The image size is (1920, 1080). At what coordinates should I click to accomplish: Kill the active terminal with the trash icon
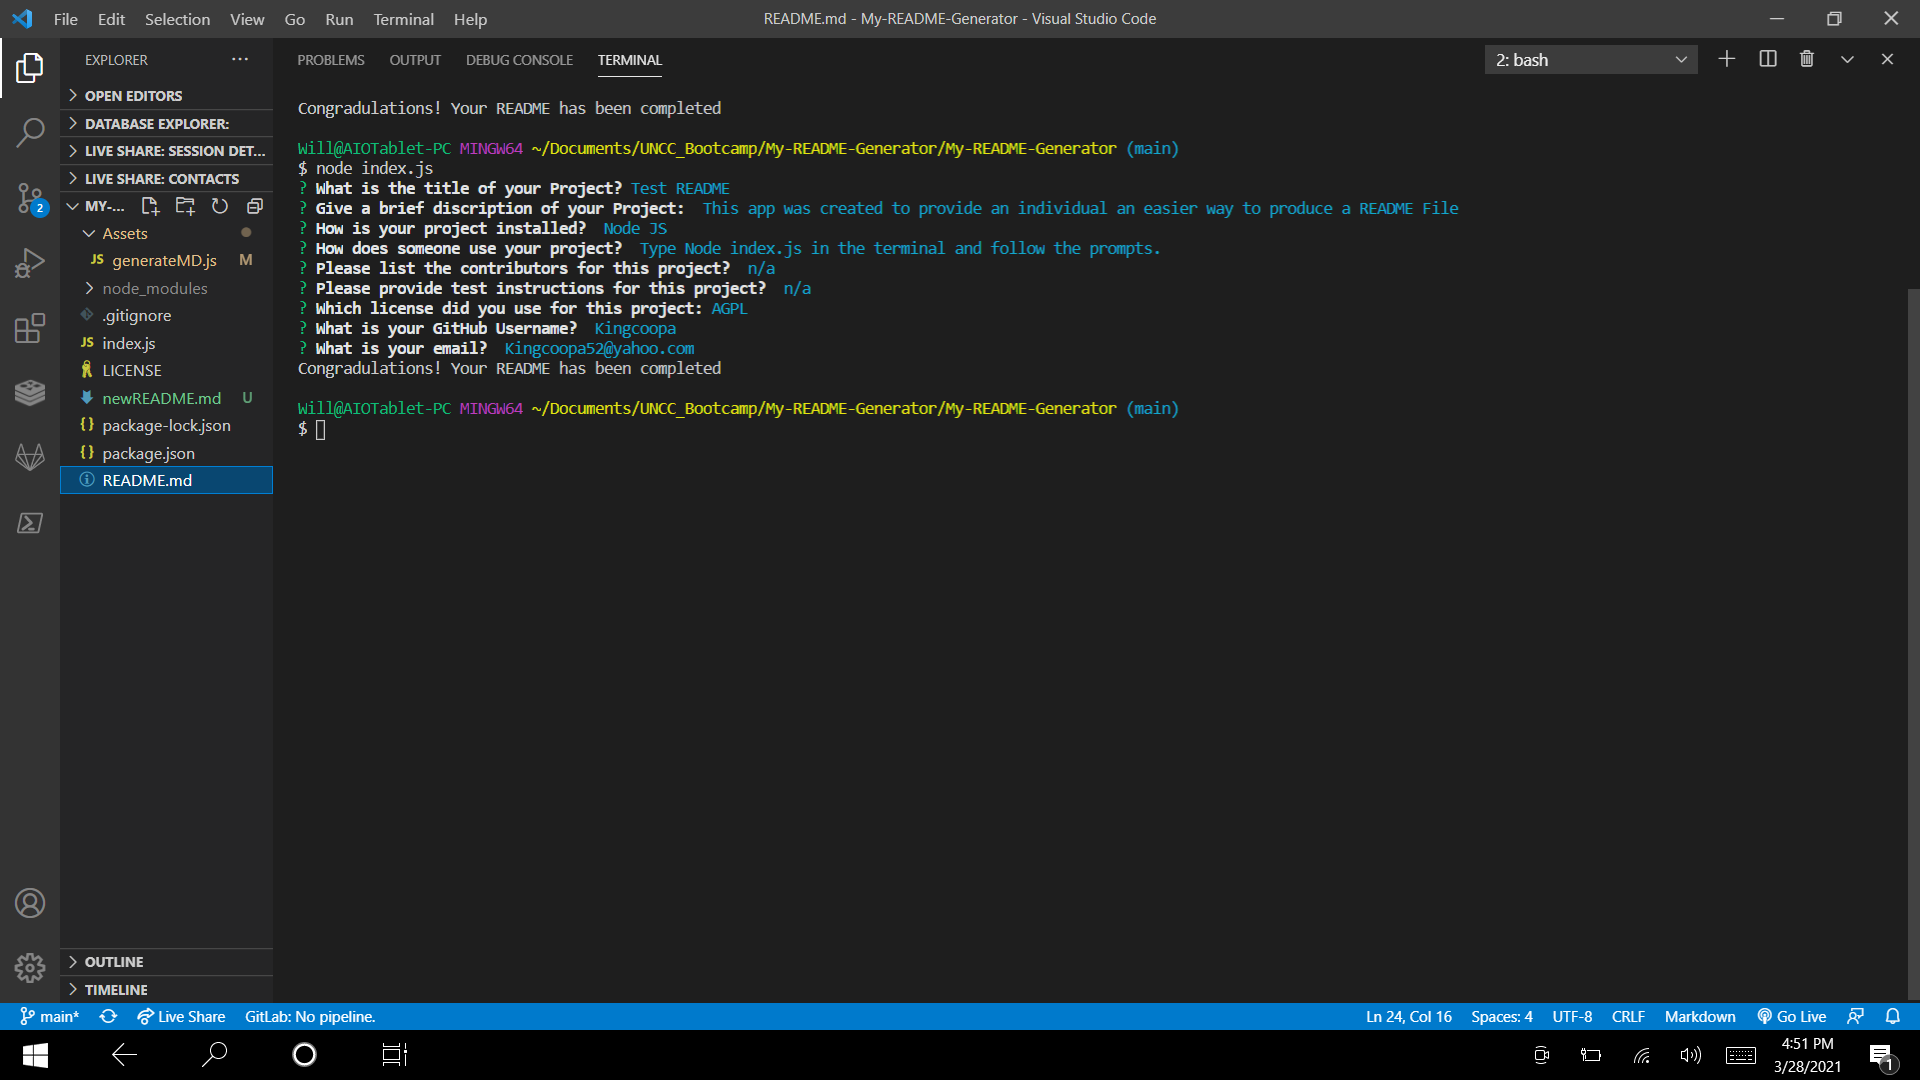1806,59
